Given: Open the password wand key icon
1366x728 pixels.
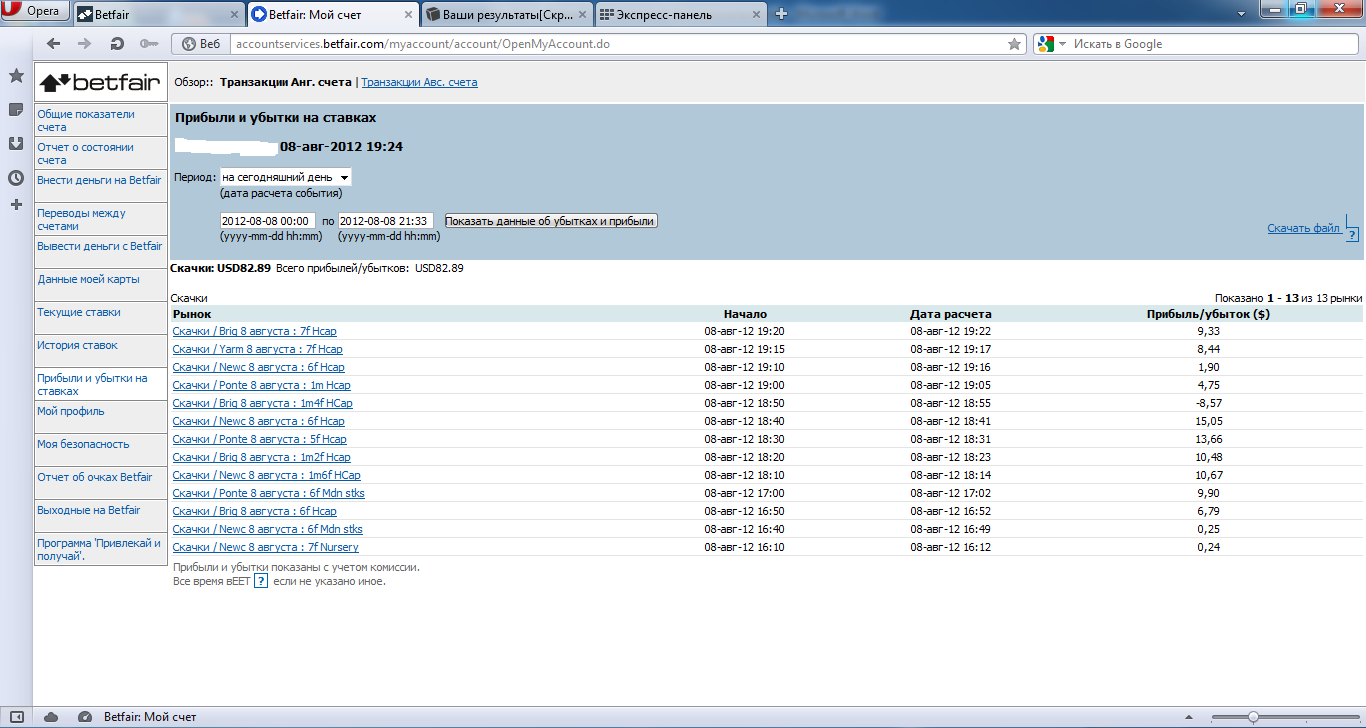Looking at the screenshot, I should point(149,44).
